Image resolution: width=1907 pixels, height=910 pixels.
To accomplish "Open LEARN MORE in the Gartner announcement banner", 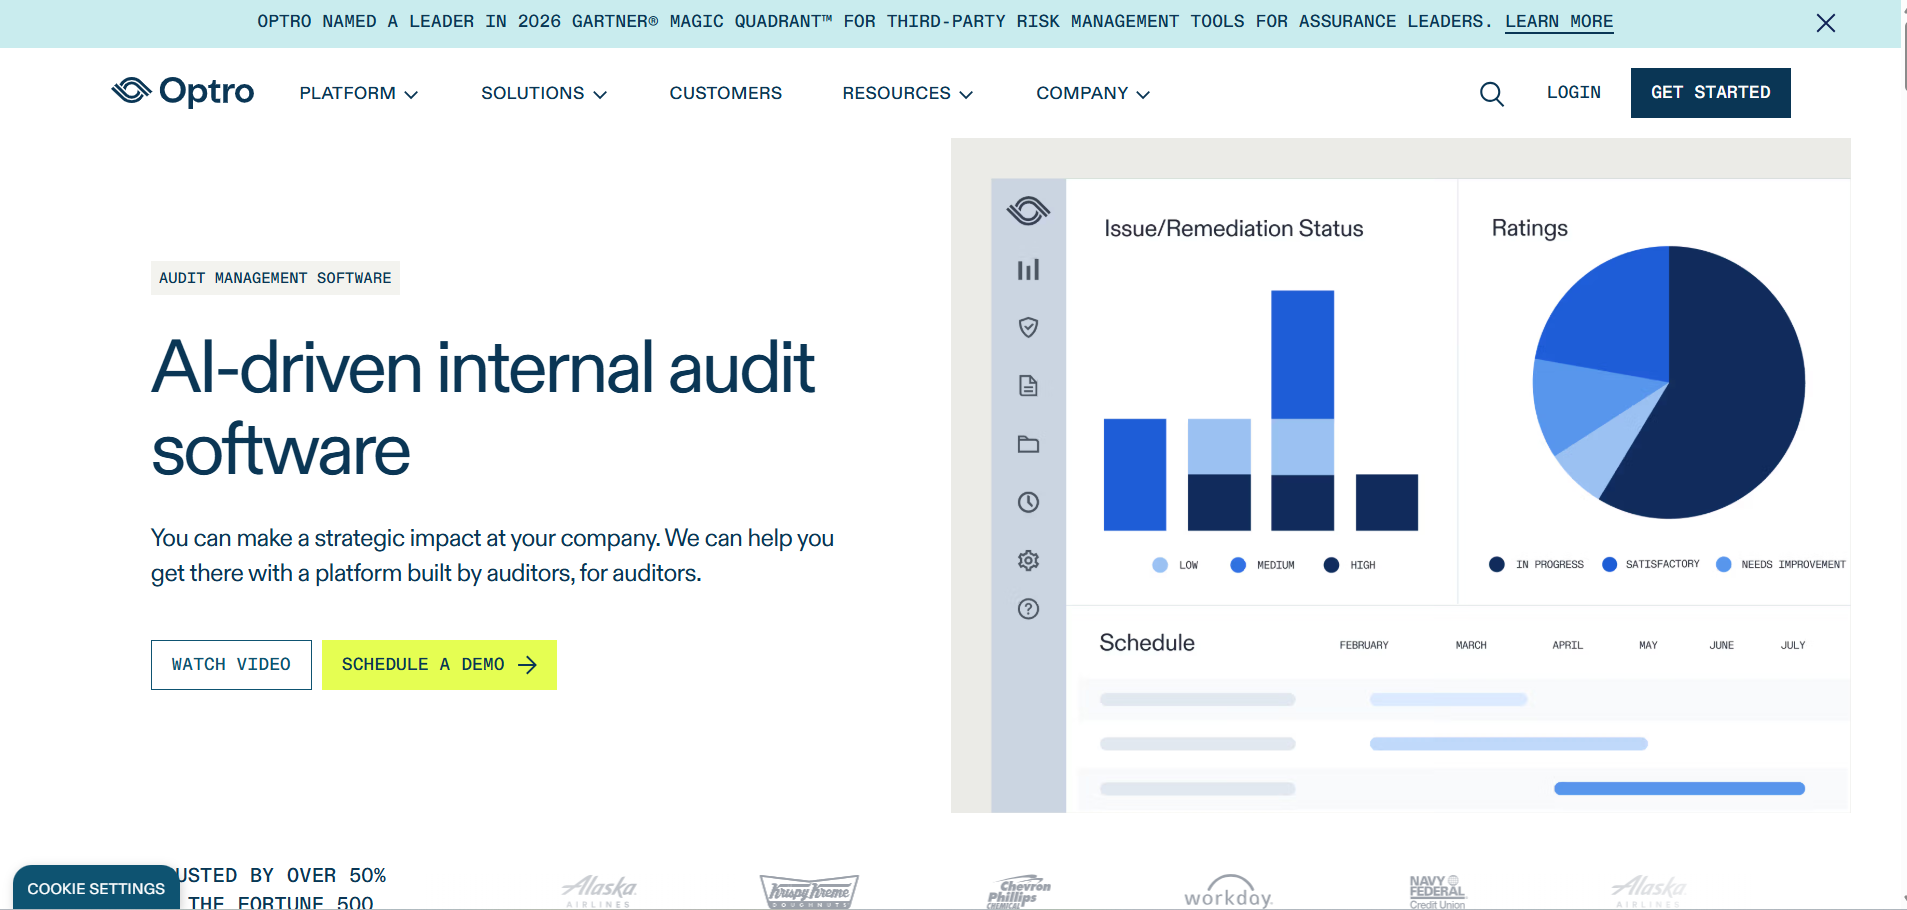I will click(x=1558, y=21).
